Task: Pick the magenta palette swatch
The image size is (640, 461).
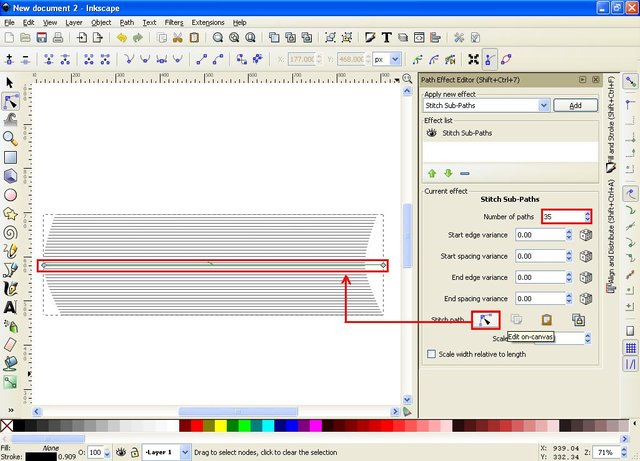Action: pyautogui.click(x=316, y=426)
